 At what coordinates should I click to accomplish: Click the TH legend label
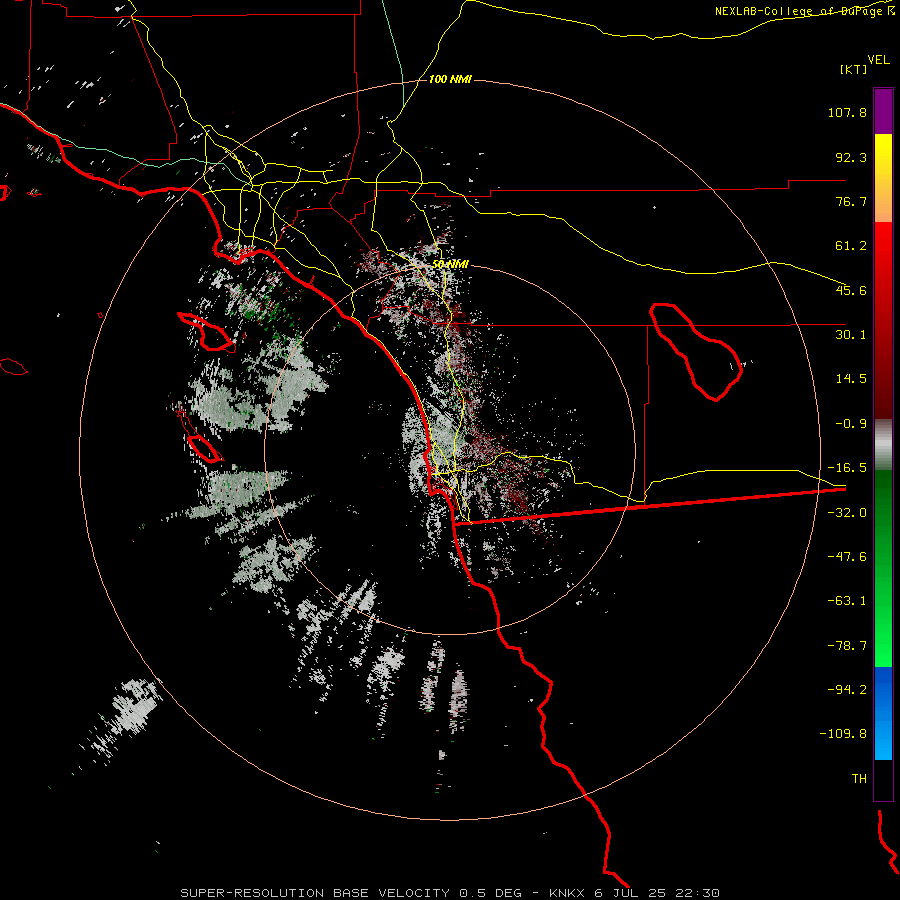pos(859,778)
